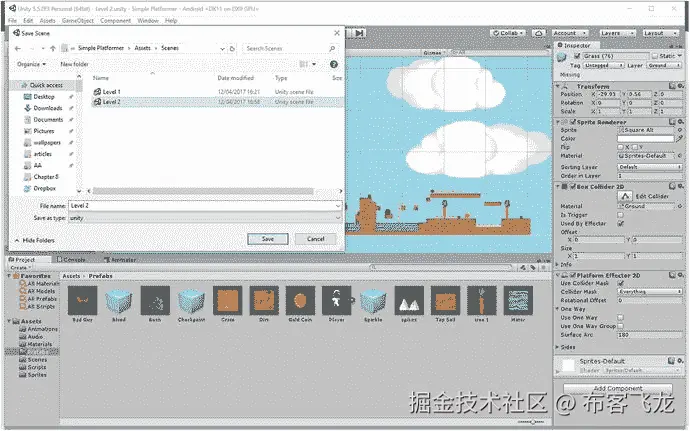Click the Level 2 scene file
This screenshot has height=431, width=690.
click(217, 102)
